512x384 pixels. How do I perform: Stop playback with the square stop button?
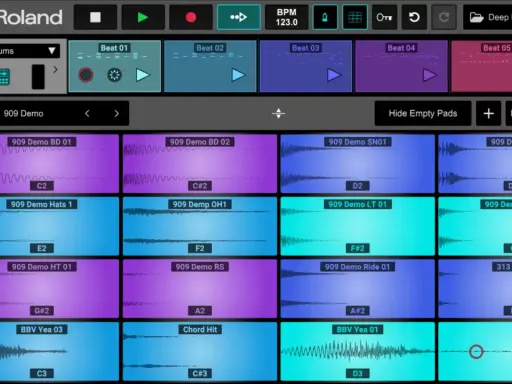(x=95, y=17)
